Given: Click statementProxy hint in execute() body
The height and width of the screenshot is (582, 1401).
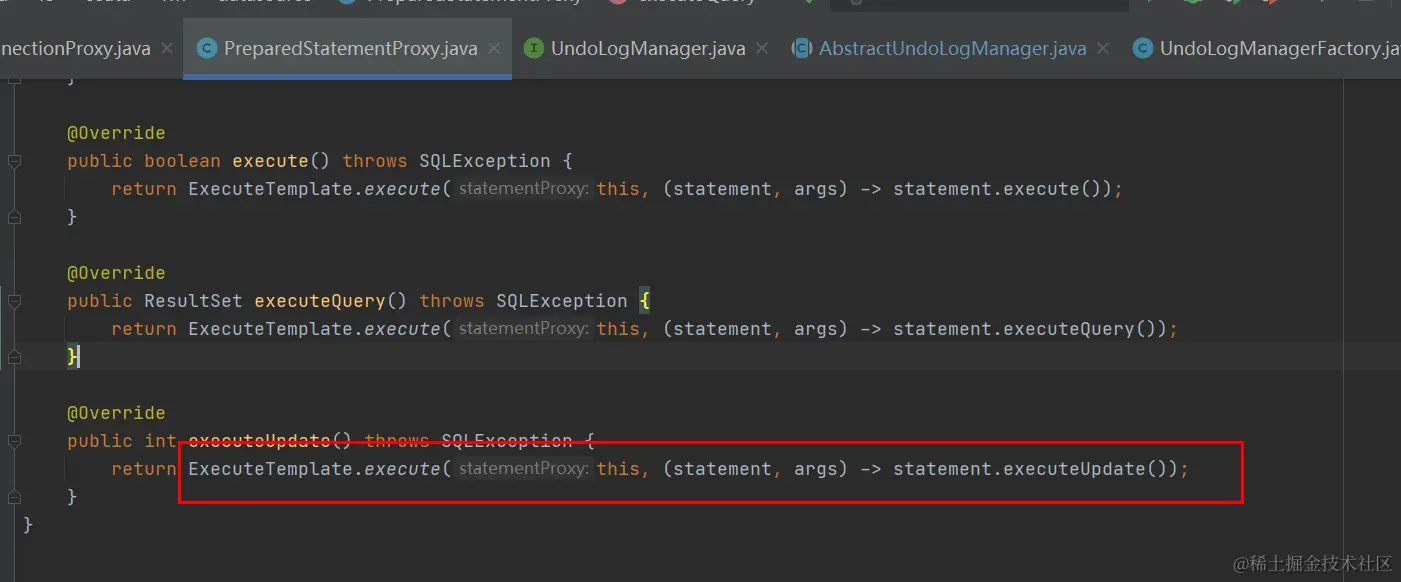Looking at the screenshot, I should coord(524,189).
